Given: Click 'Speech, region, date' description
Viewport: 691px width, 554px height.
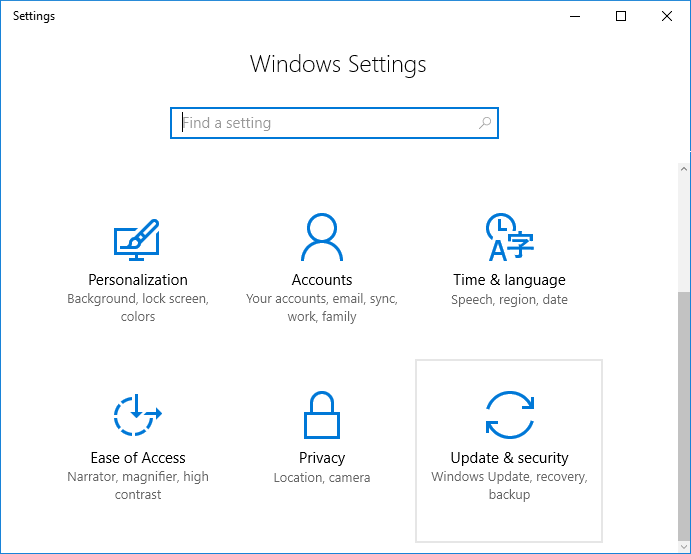Looking at the screenshot, I should pos(509,300).
